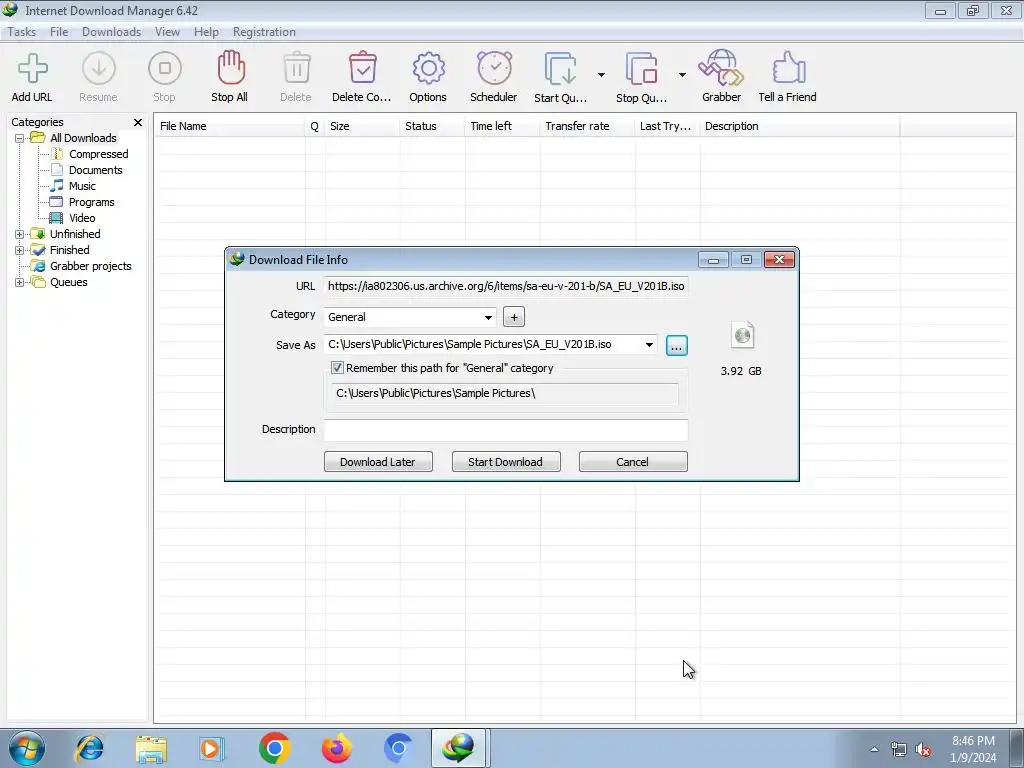The width and height of the screenshot is (1024, 768).
Task: Open Options gear icon
Action: 428,69
